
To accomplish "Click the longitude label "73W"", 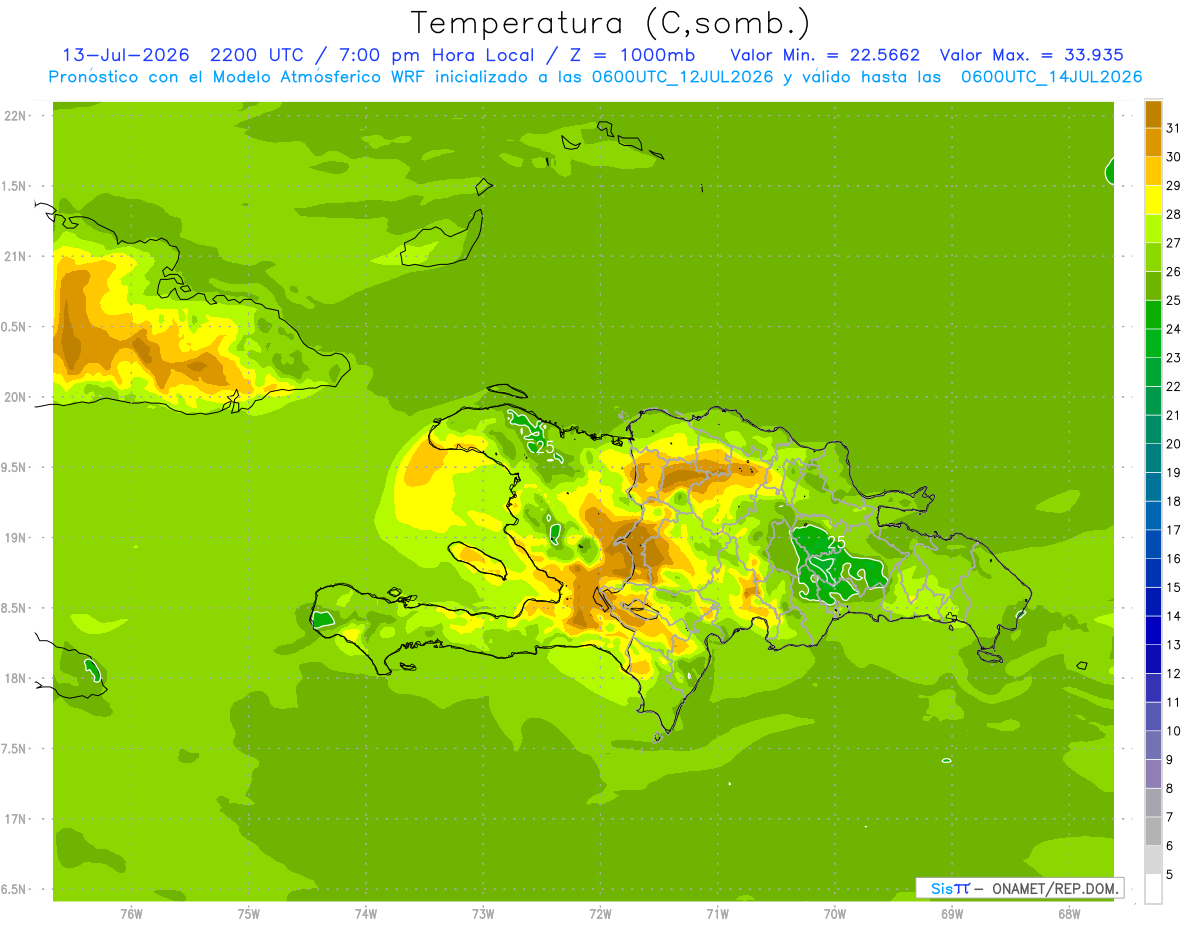I will click(483, 913).
